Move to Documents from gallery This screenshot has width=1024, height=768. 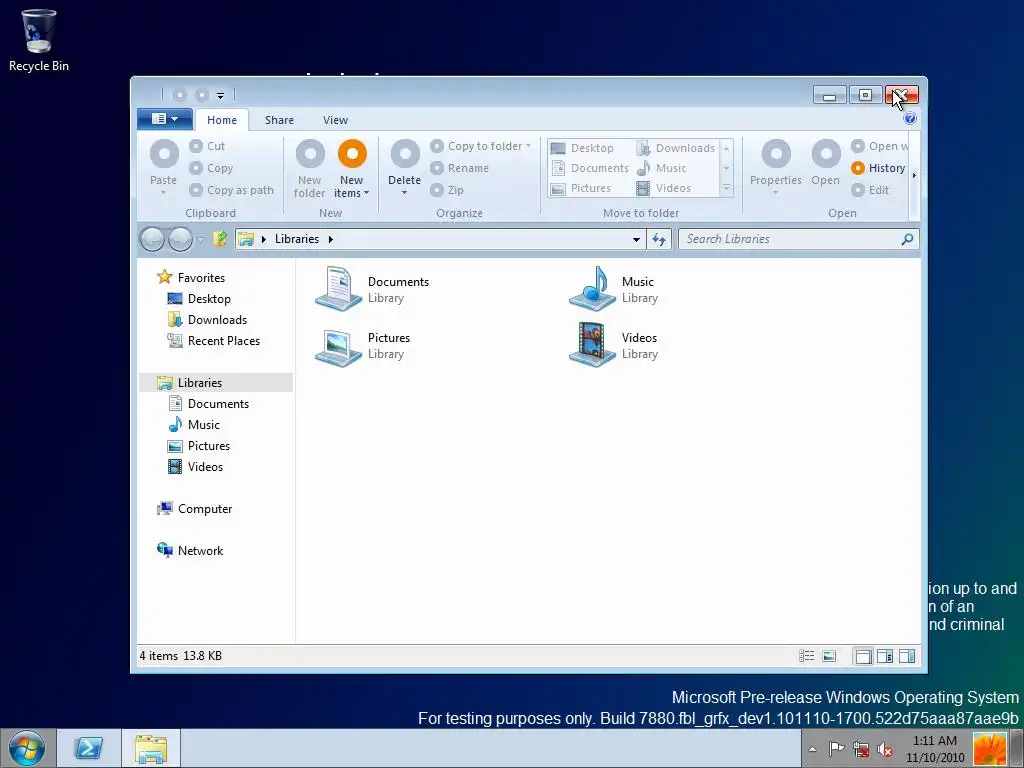click(x=590, y=168)
